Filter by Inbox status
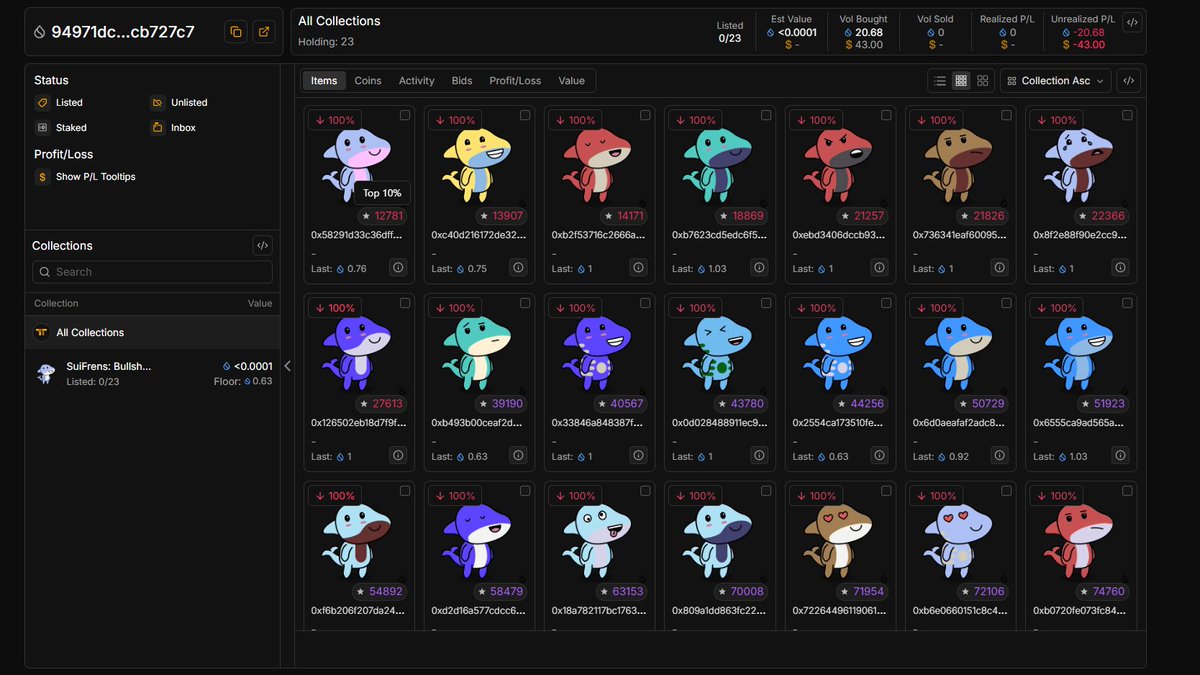This screenshot has height=675, width=1200. (x=173, y=128)
